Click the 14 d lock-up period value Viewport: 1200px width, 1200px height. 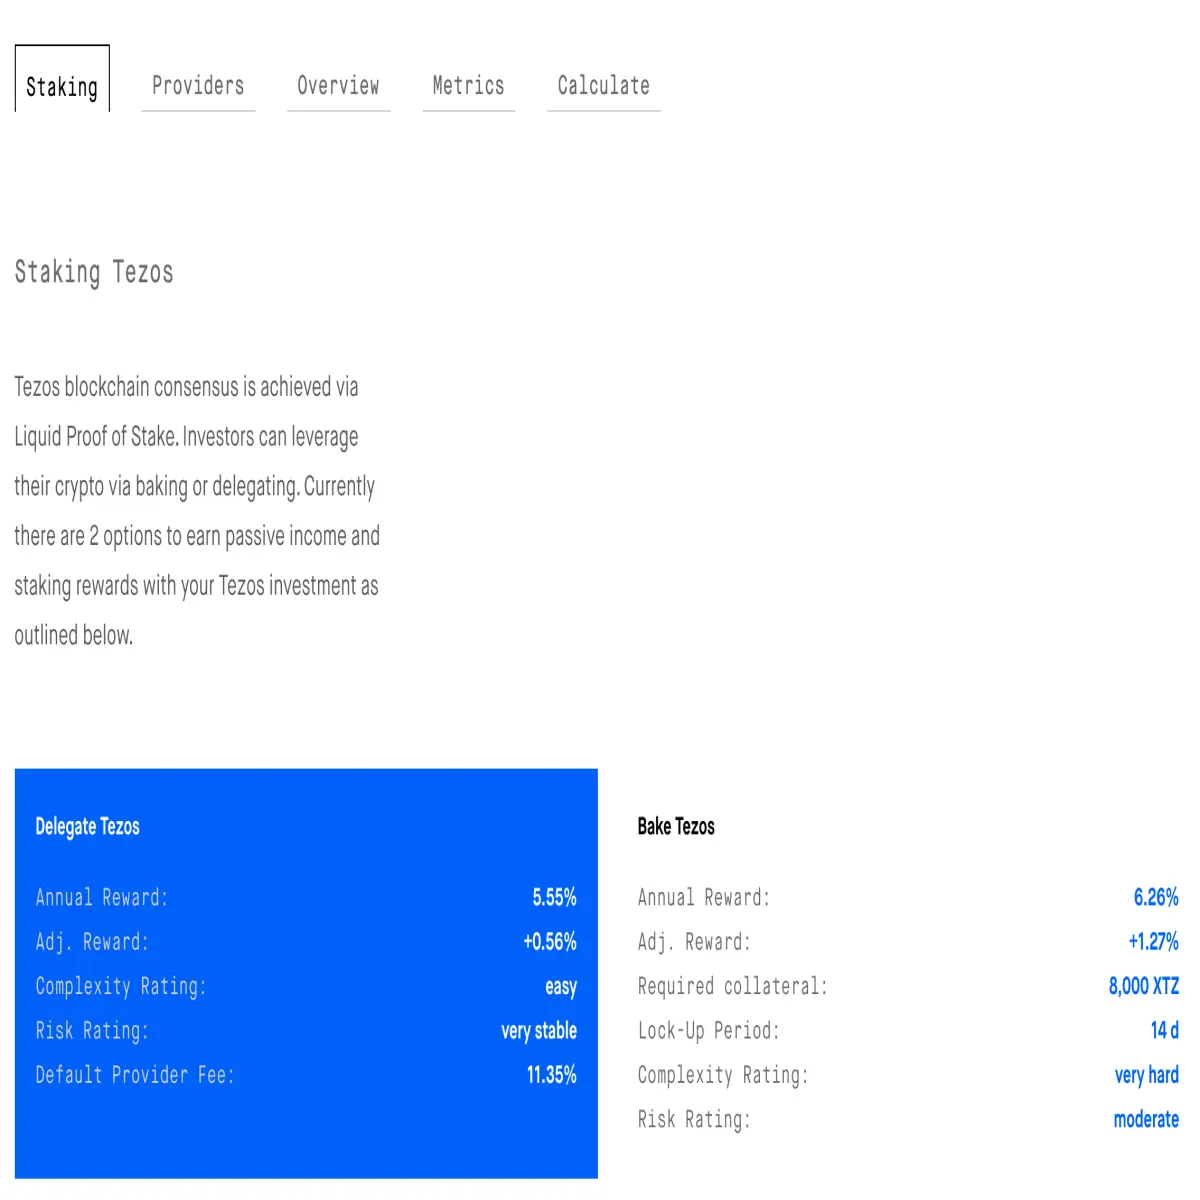(1165, 1031)
